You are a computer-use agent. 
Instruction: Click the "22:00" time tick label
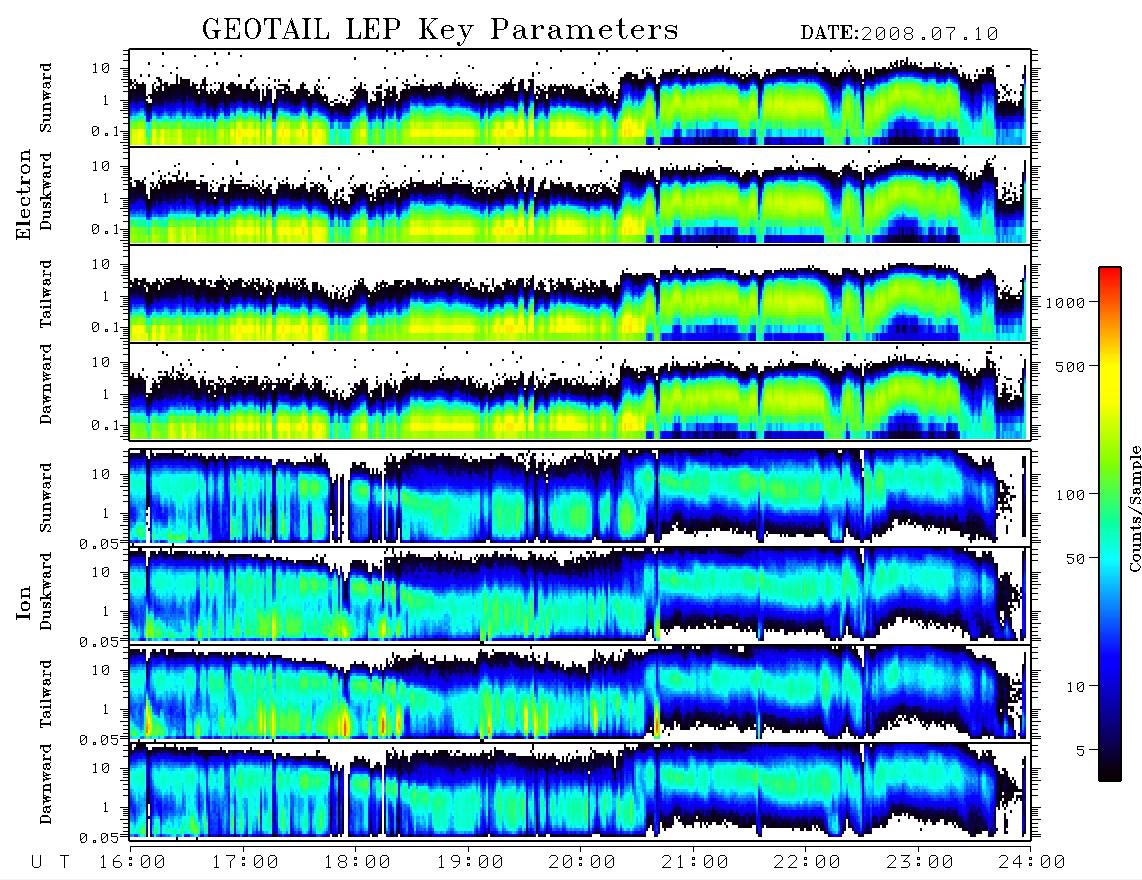pos(808,862)
